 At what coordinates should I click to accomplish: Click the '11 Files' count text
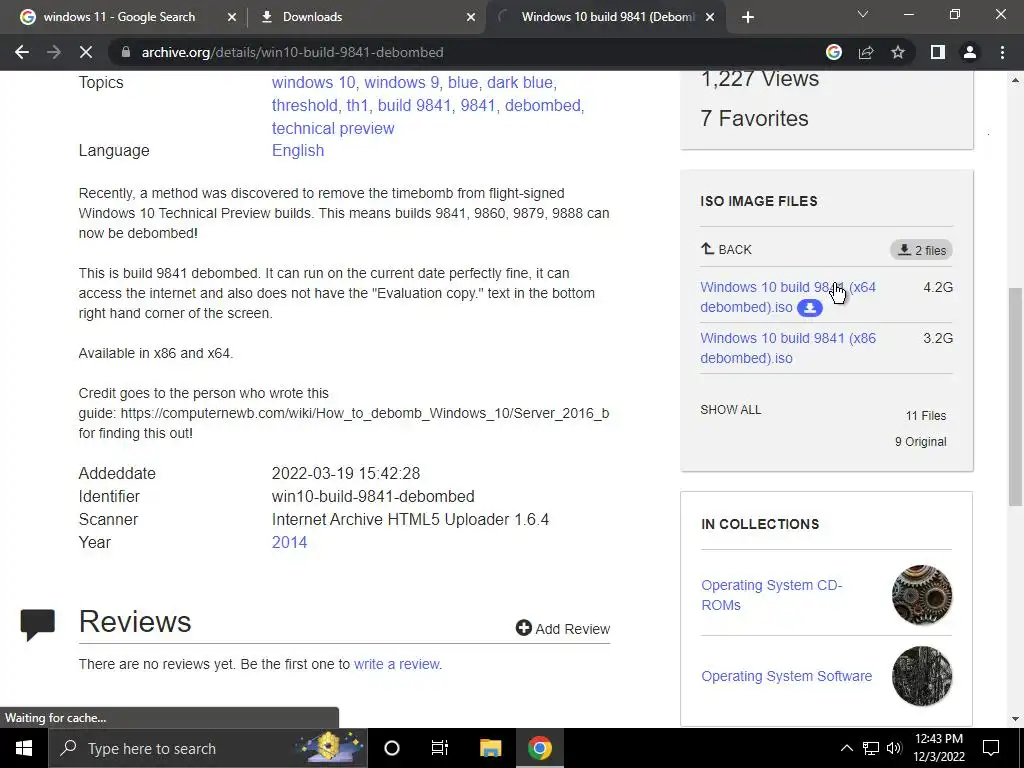(x=926, y=415)
